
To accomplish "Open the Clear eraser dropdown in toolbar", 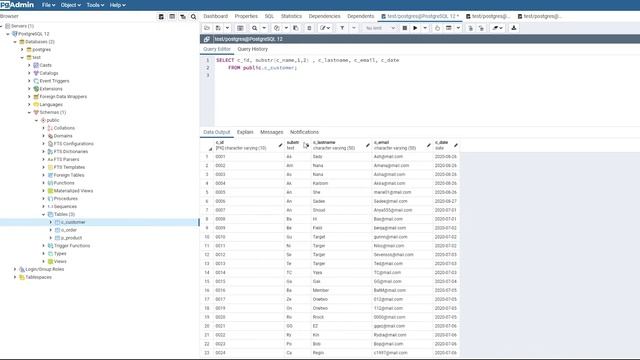I will pyautogui.click(x=497, y=28).
